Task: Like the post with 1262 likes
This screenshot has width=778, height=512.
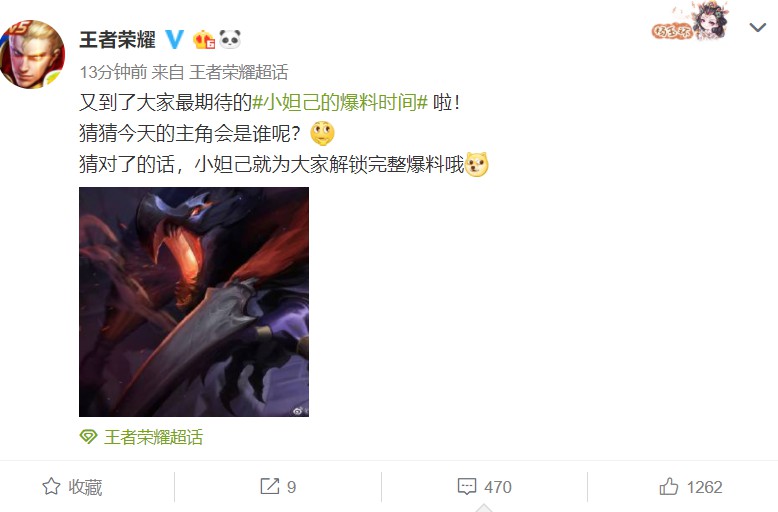Action: tap(690, 487)
